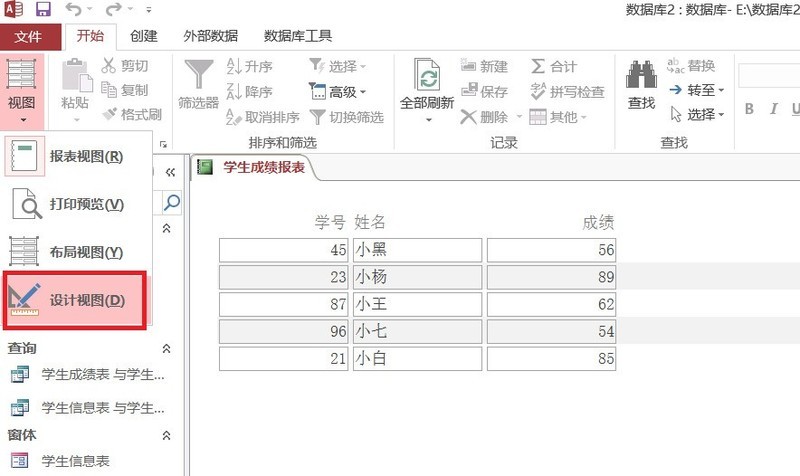This screenshot has height=476, width=800.
Task: Click the Totals (合计) sigma icon
Action: [x=554, y=66]
